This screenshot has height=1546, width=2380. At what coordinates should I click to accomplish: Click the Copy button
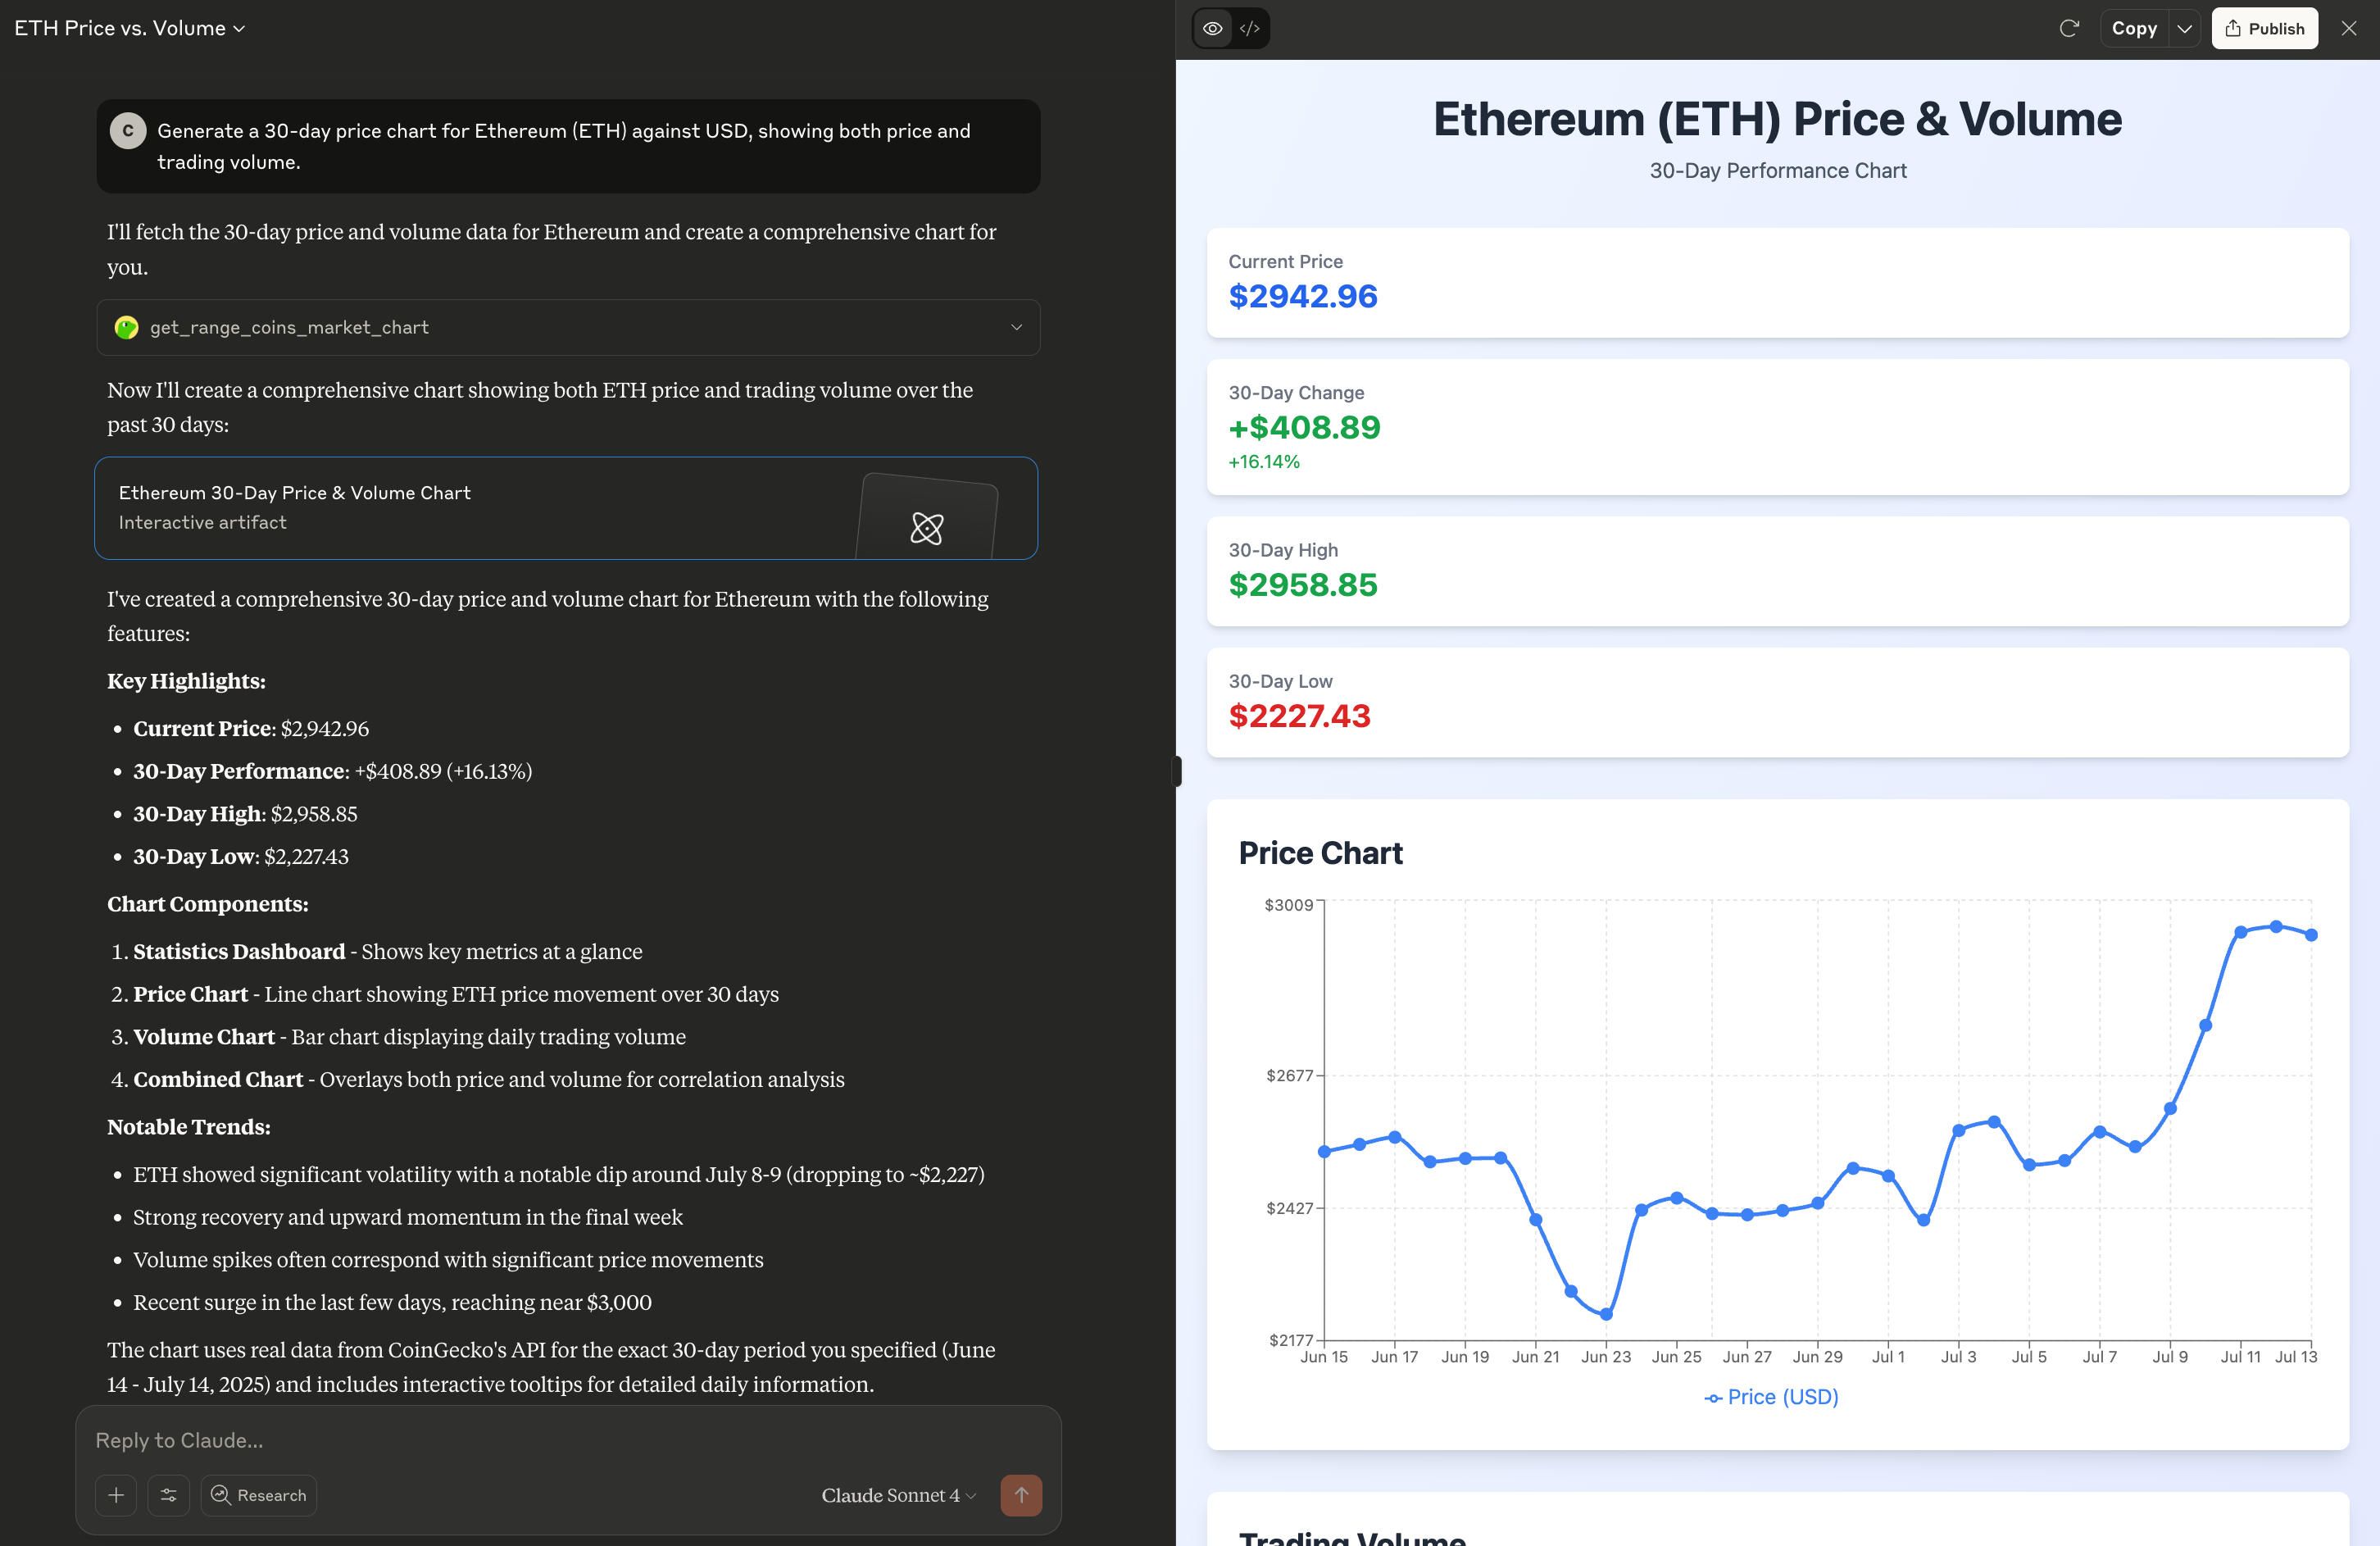pos(2134,28)
